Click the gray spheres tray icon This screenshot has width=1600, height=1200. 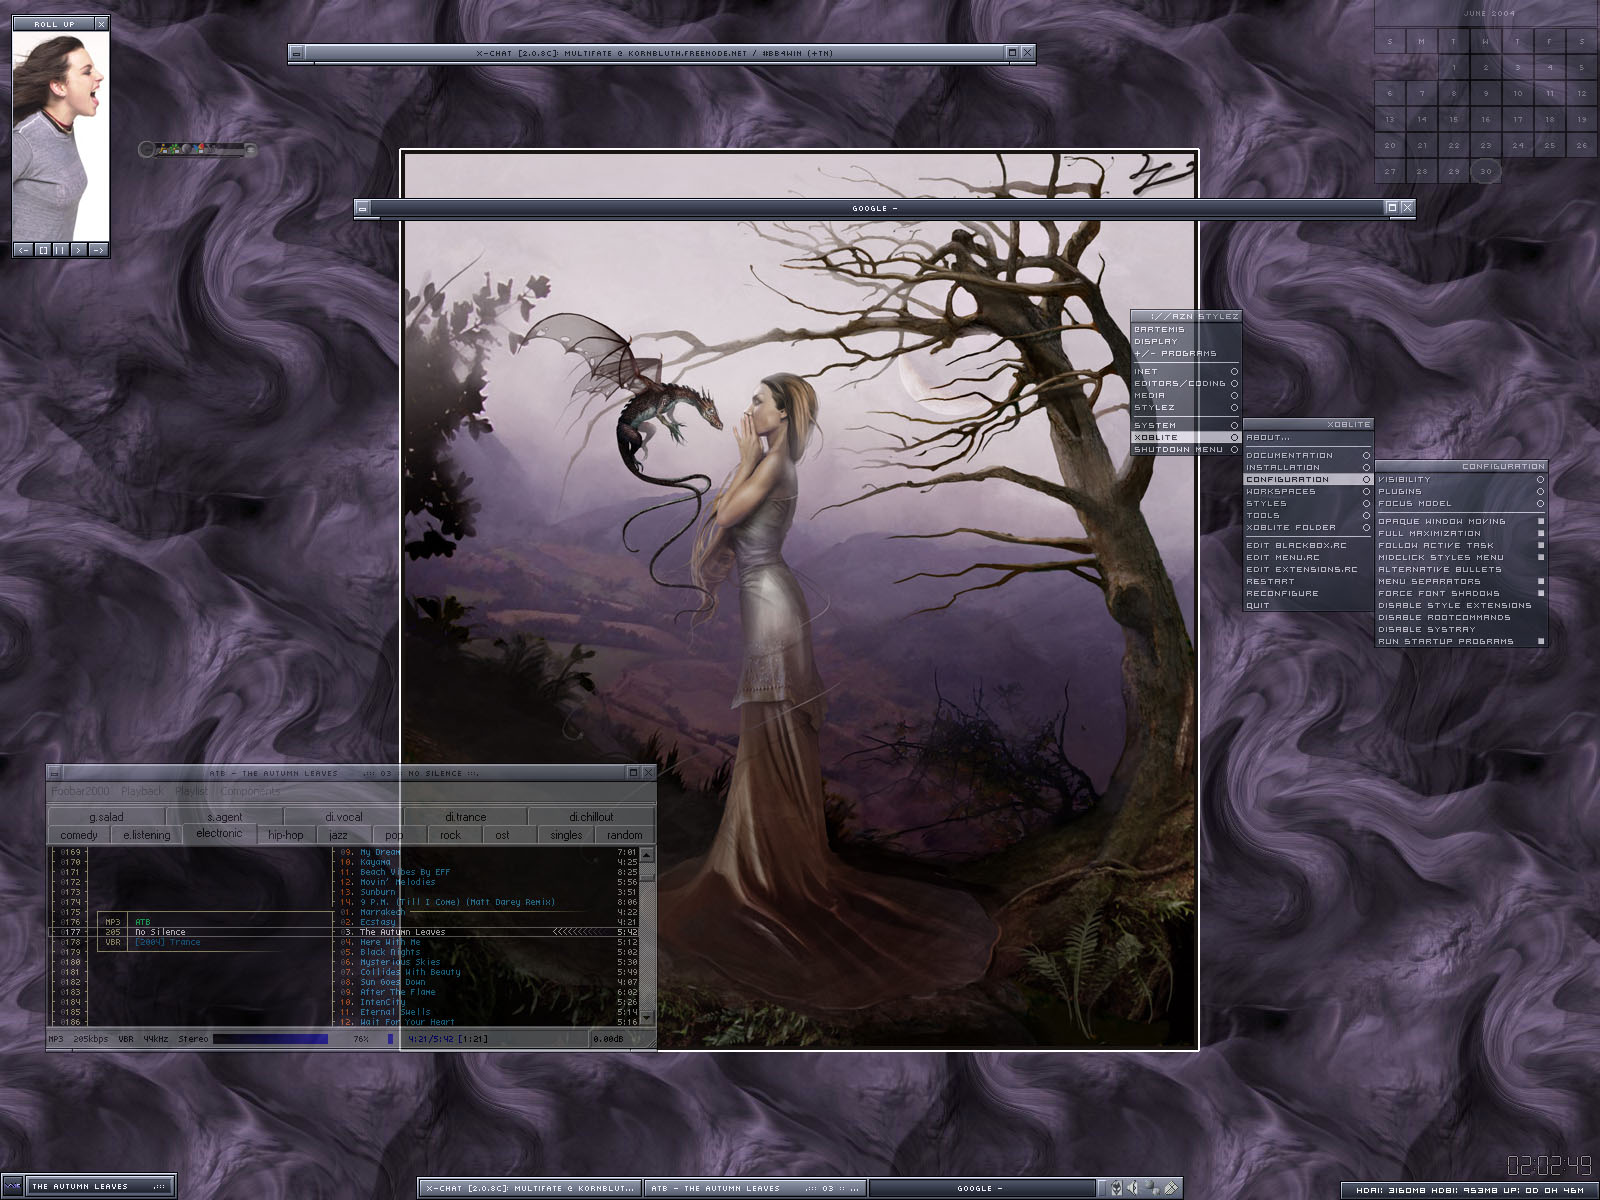[1151, 1187]
